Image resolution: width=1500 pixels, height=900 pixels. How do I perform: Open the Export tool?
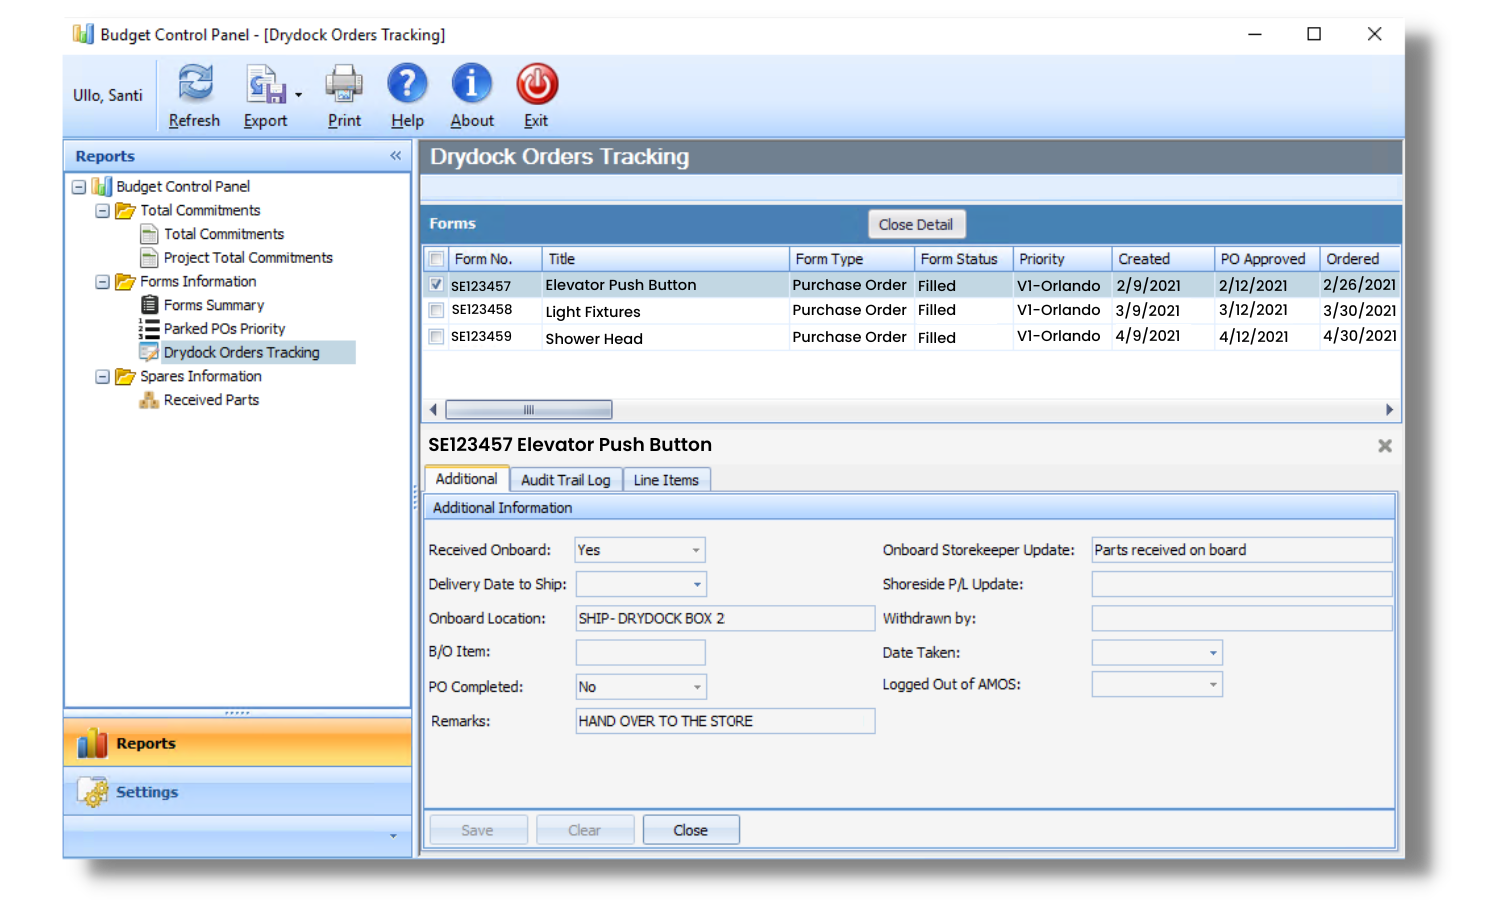point(263,85)
